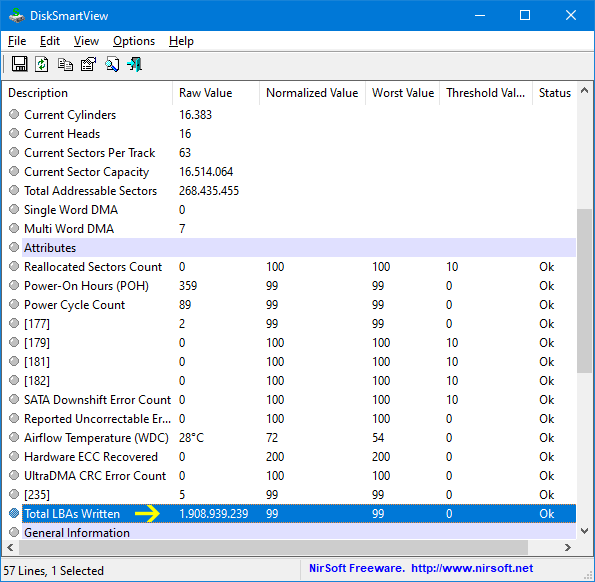
Task: Click the '57 Lines, 1 Selected' status text
Action: pos(54,570)
